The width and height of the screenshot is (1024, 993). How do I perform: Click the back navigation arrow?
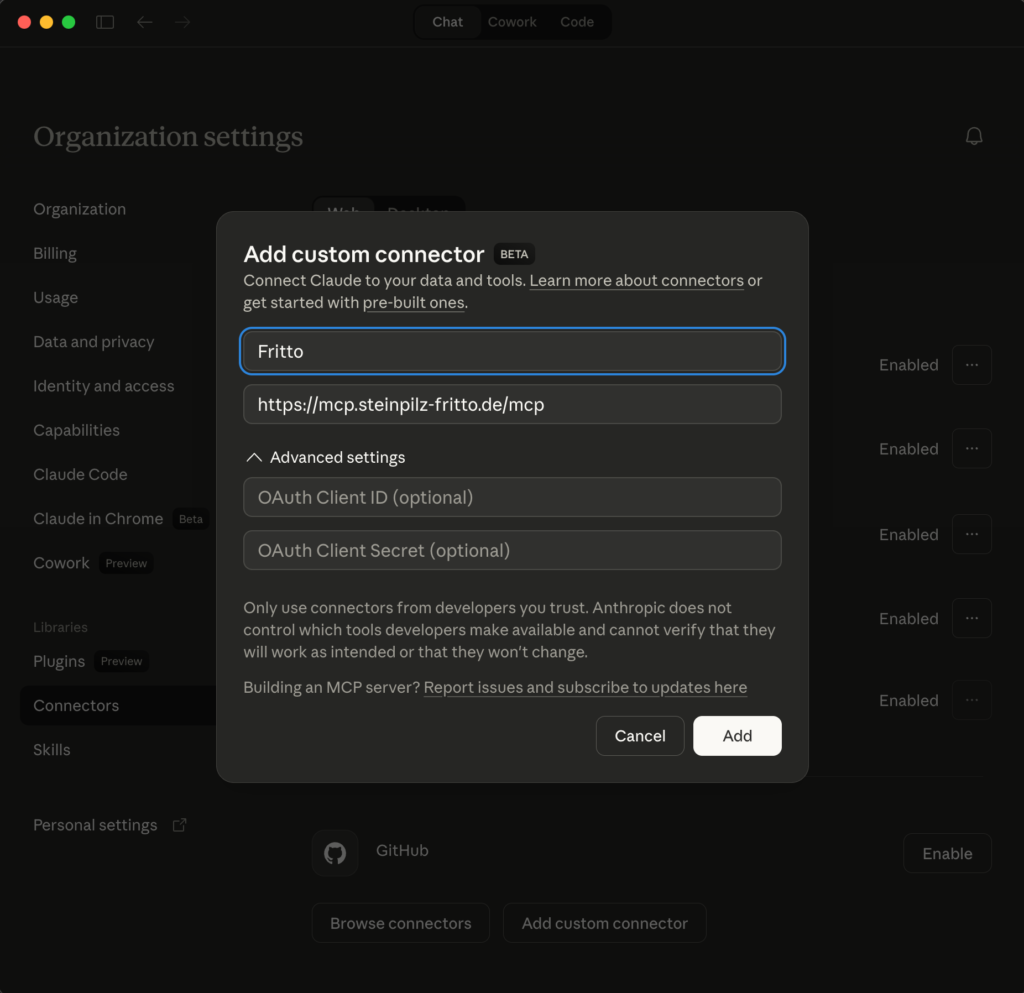pyautogui.click(x=145, y=22)
